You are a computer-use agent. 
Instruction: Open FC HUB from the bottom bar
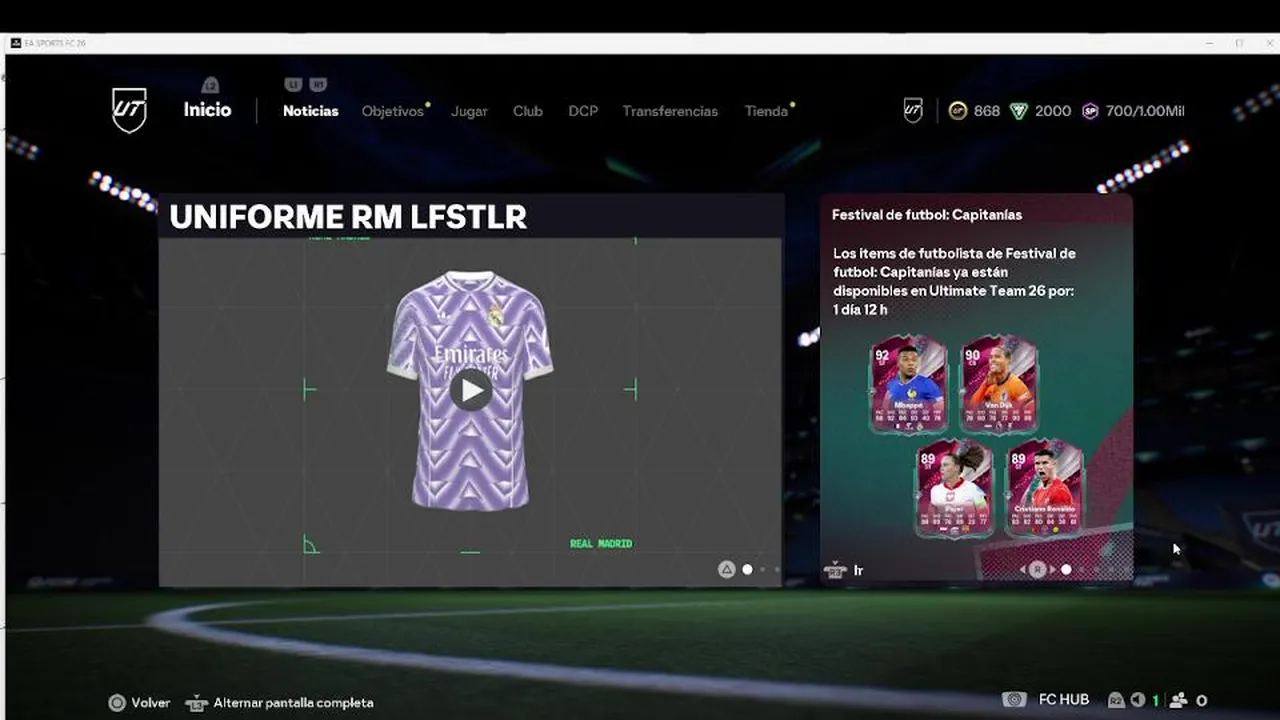coord(1063,700)
